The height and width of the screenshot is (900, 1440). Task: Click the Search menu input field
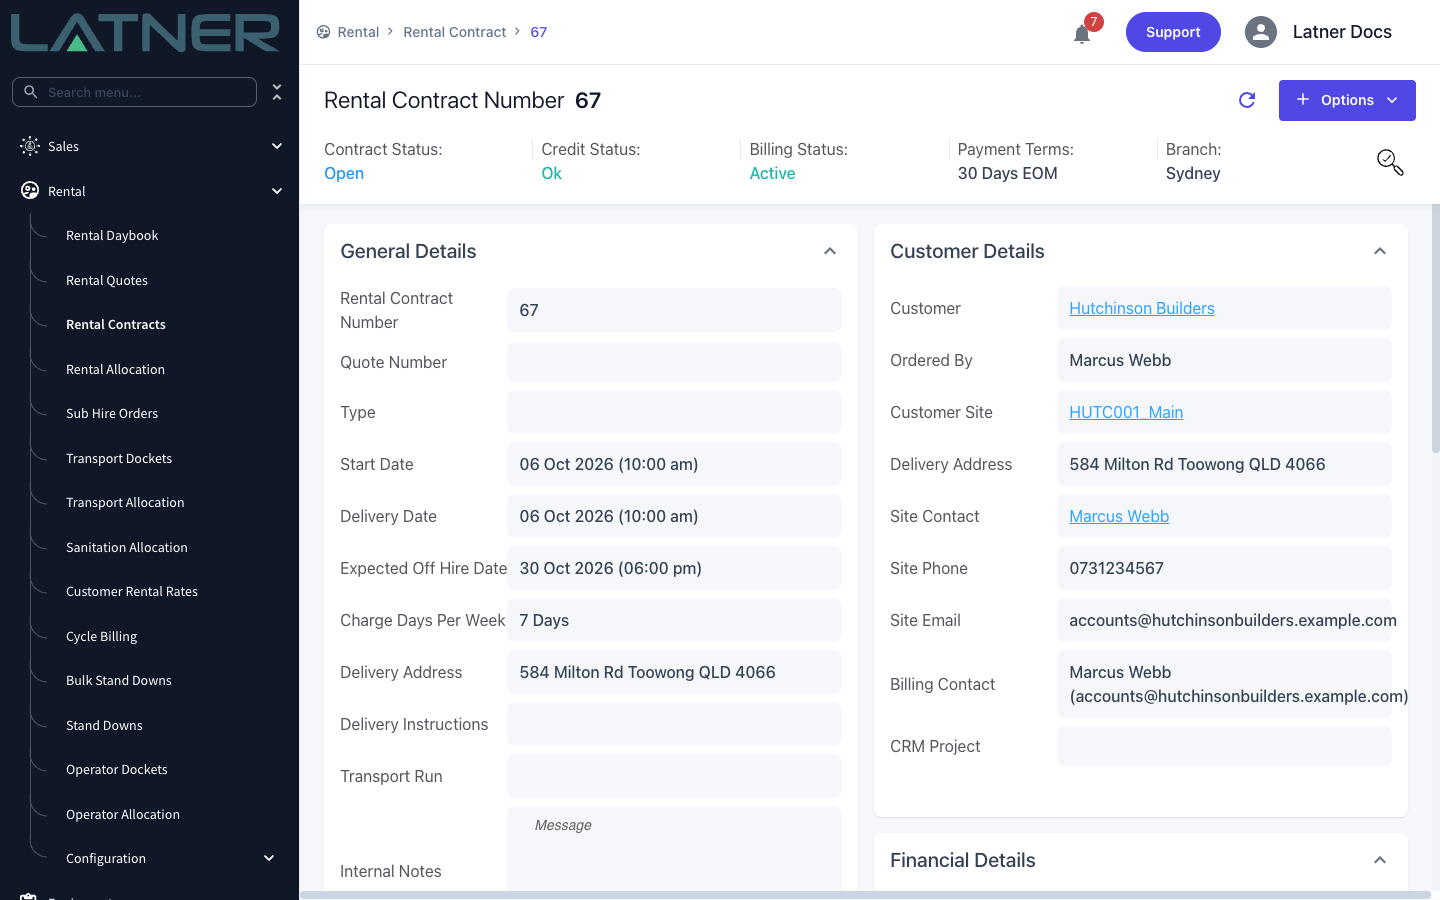pos(134,92)
